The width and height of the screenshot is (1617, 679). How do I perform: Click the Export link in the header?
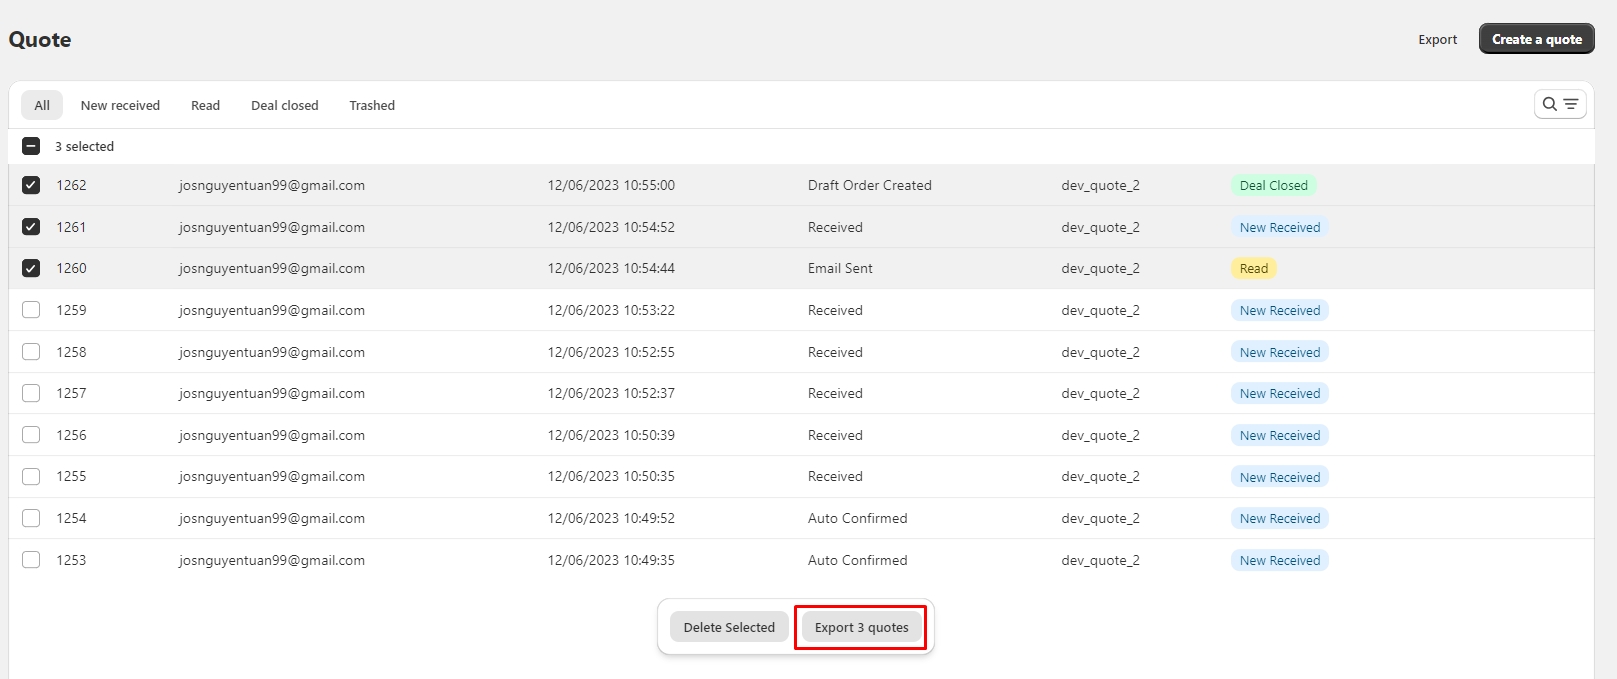pos(1437,40)
